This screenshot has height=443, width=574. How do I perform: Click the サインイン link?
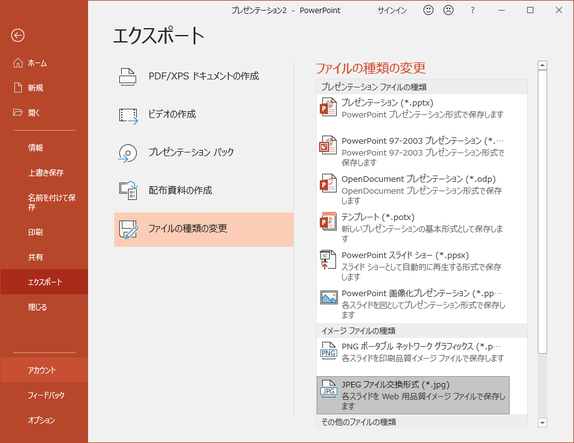(x=392, y=10)
